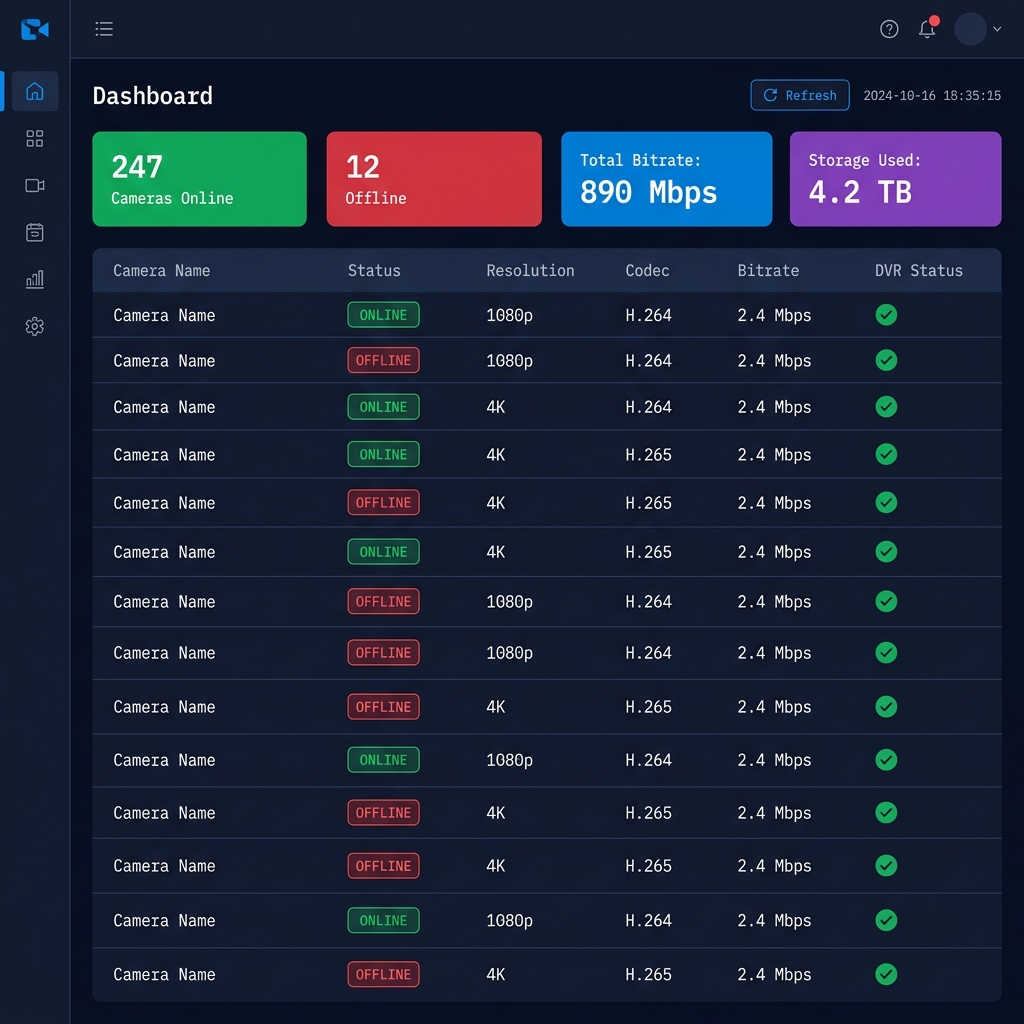Click the ONLINE badge in the first table row
The width and height of the screenshot is (1024, 1024).
click(383, 315)
